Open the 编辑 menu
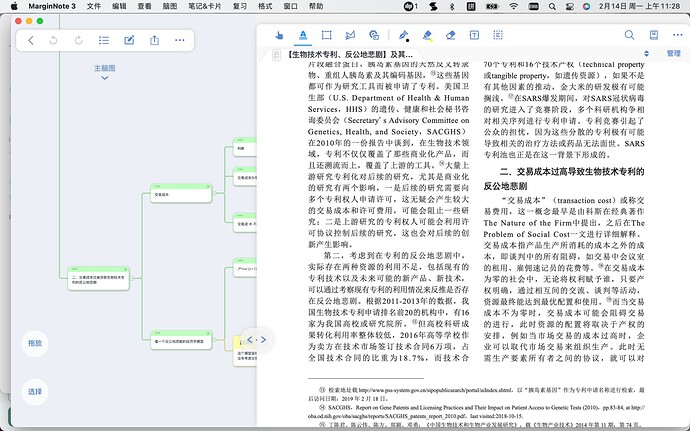690x431 pixels. click(119, 6)
